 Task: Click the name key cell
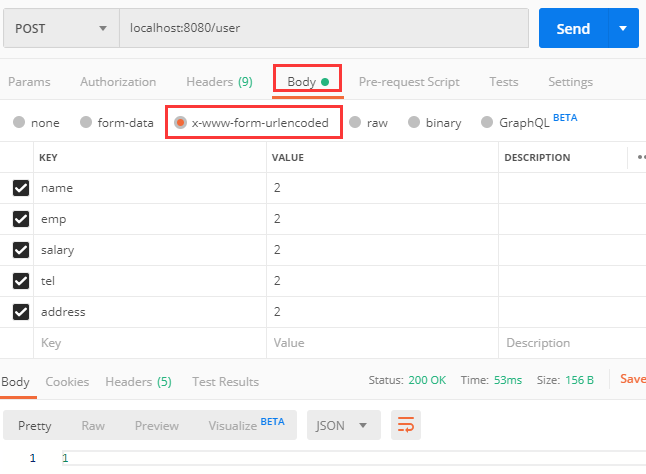pyautogui.click(x=150, y=188)
